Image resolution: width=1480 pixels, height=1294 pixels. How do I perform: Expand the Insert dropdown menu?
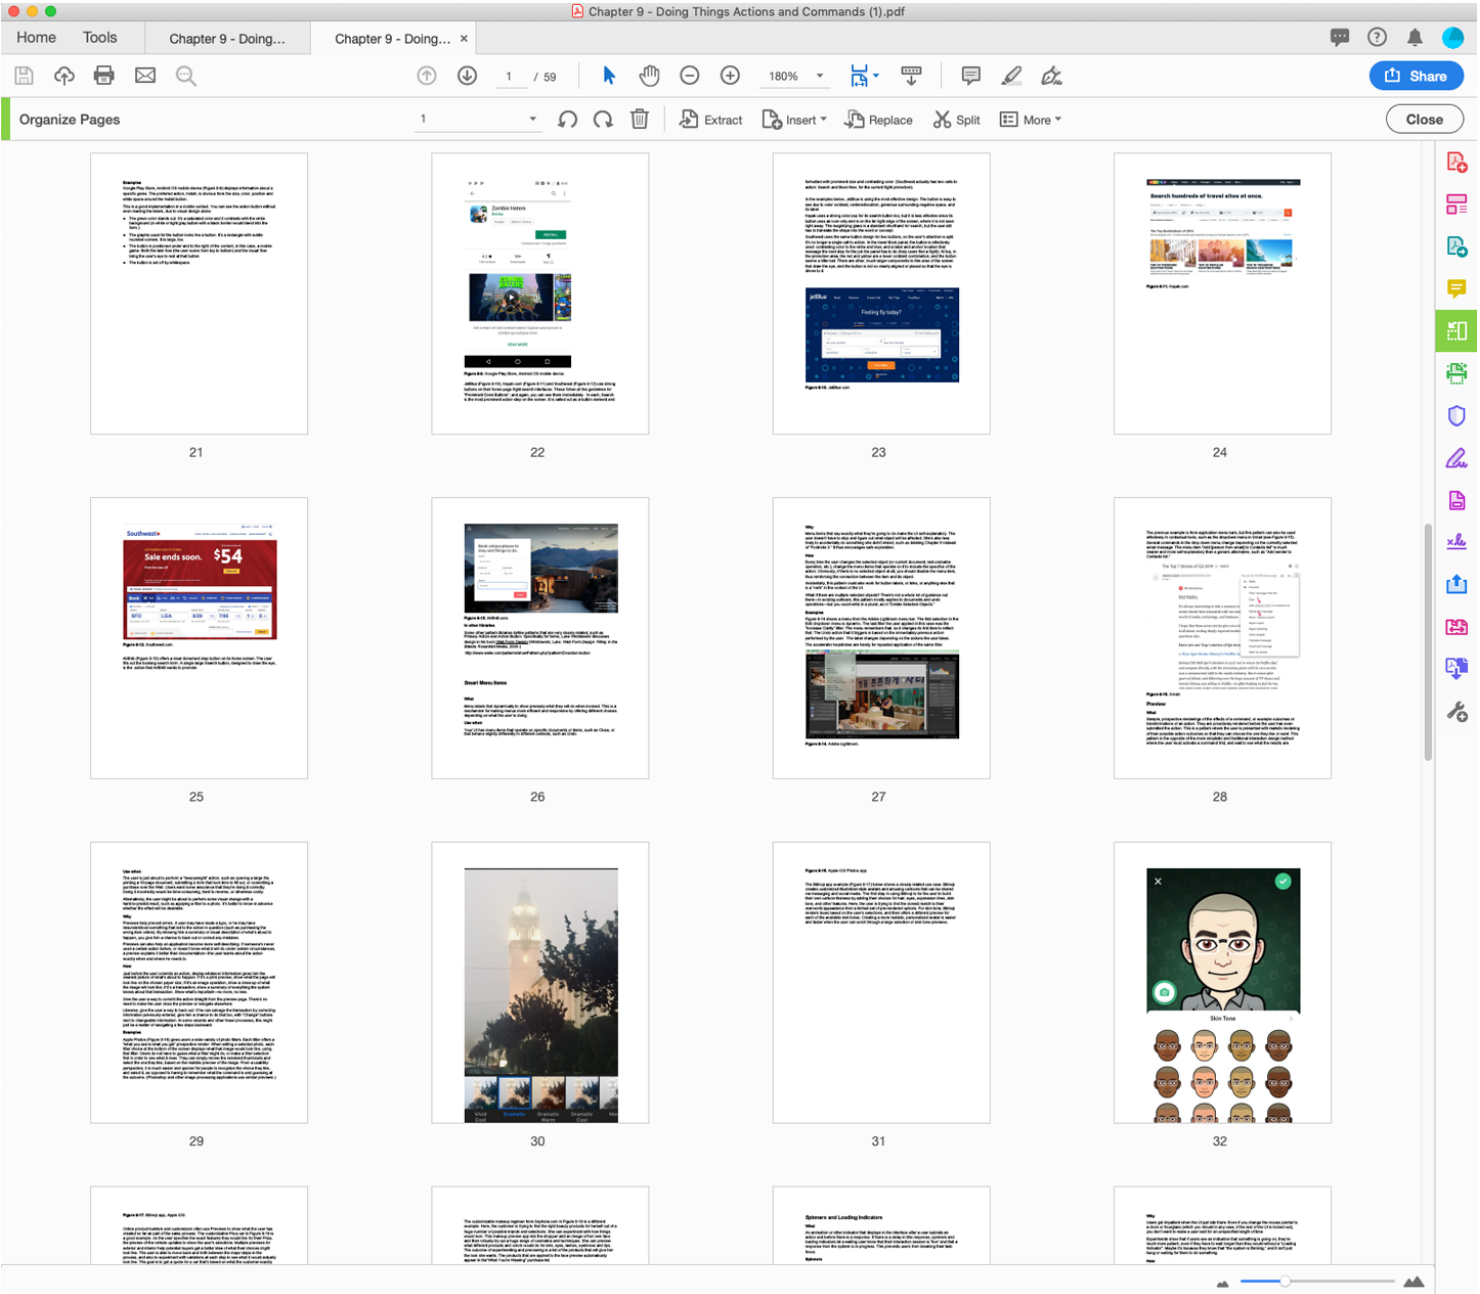tap(795, 120)
